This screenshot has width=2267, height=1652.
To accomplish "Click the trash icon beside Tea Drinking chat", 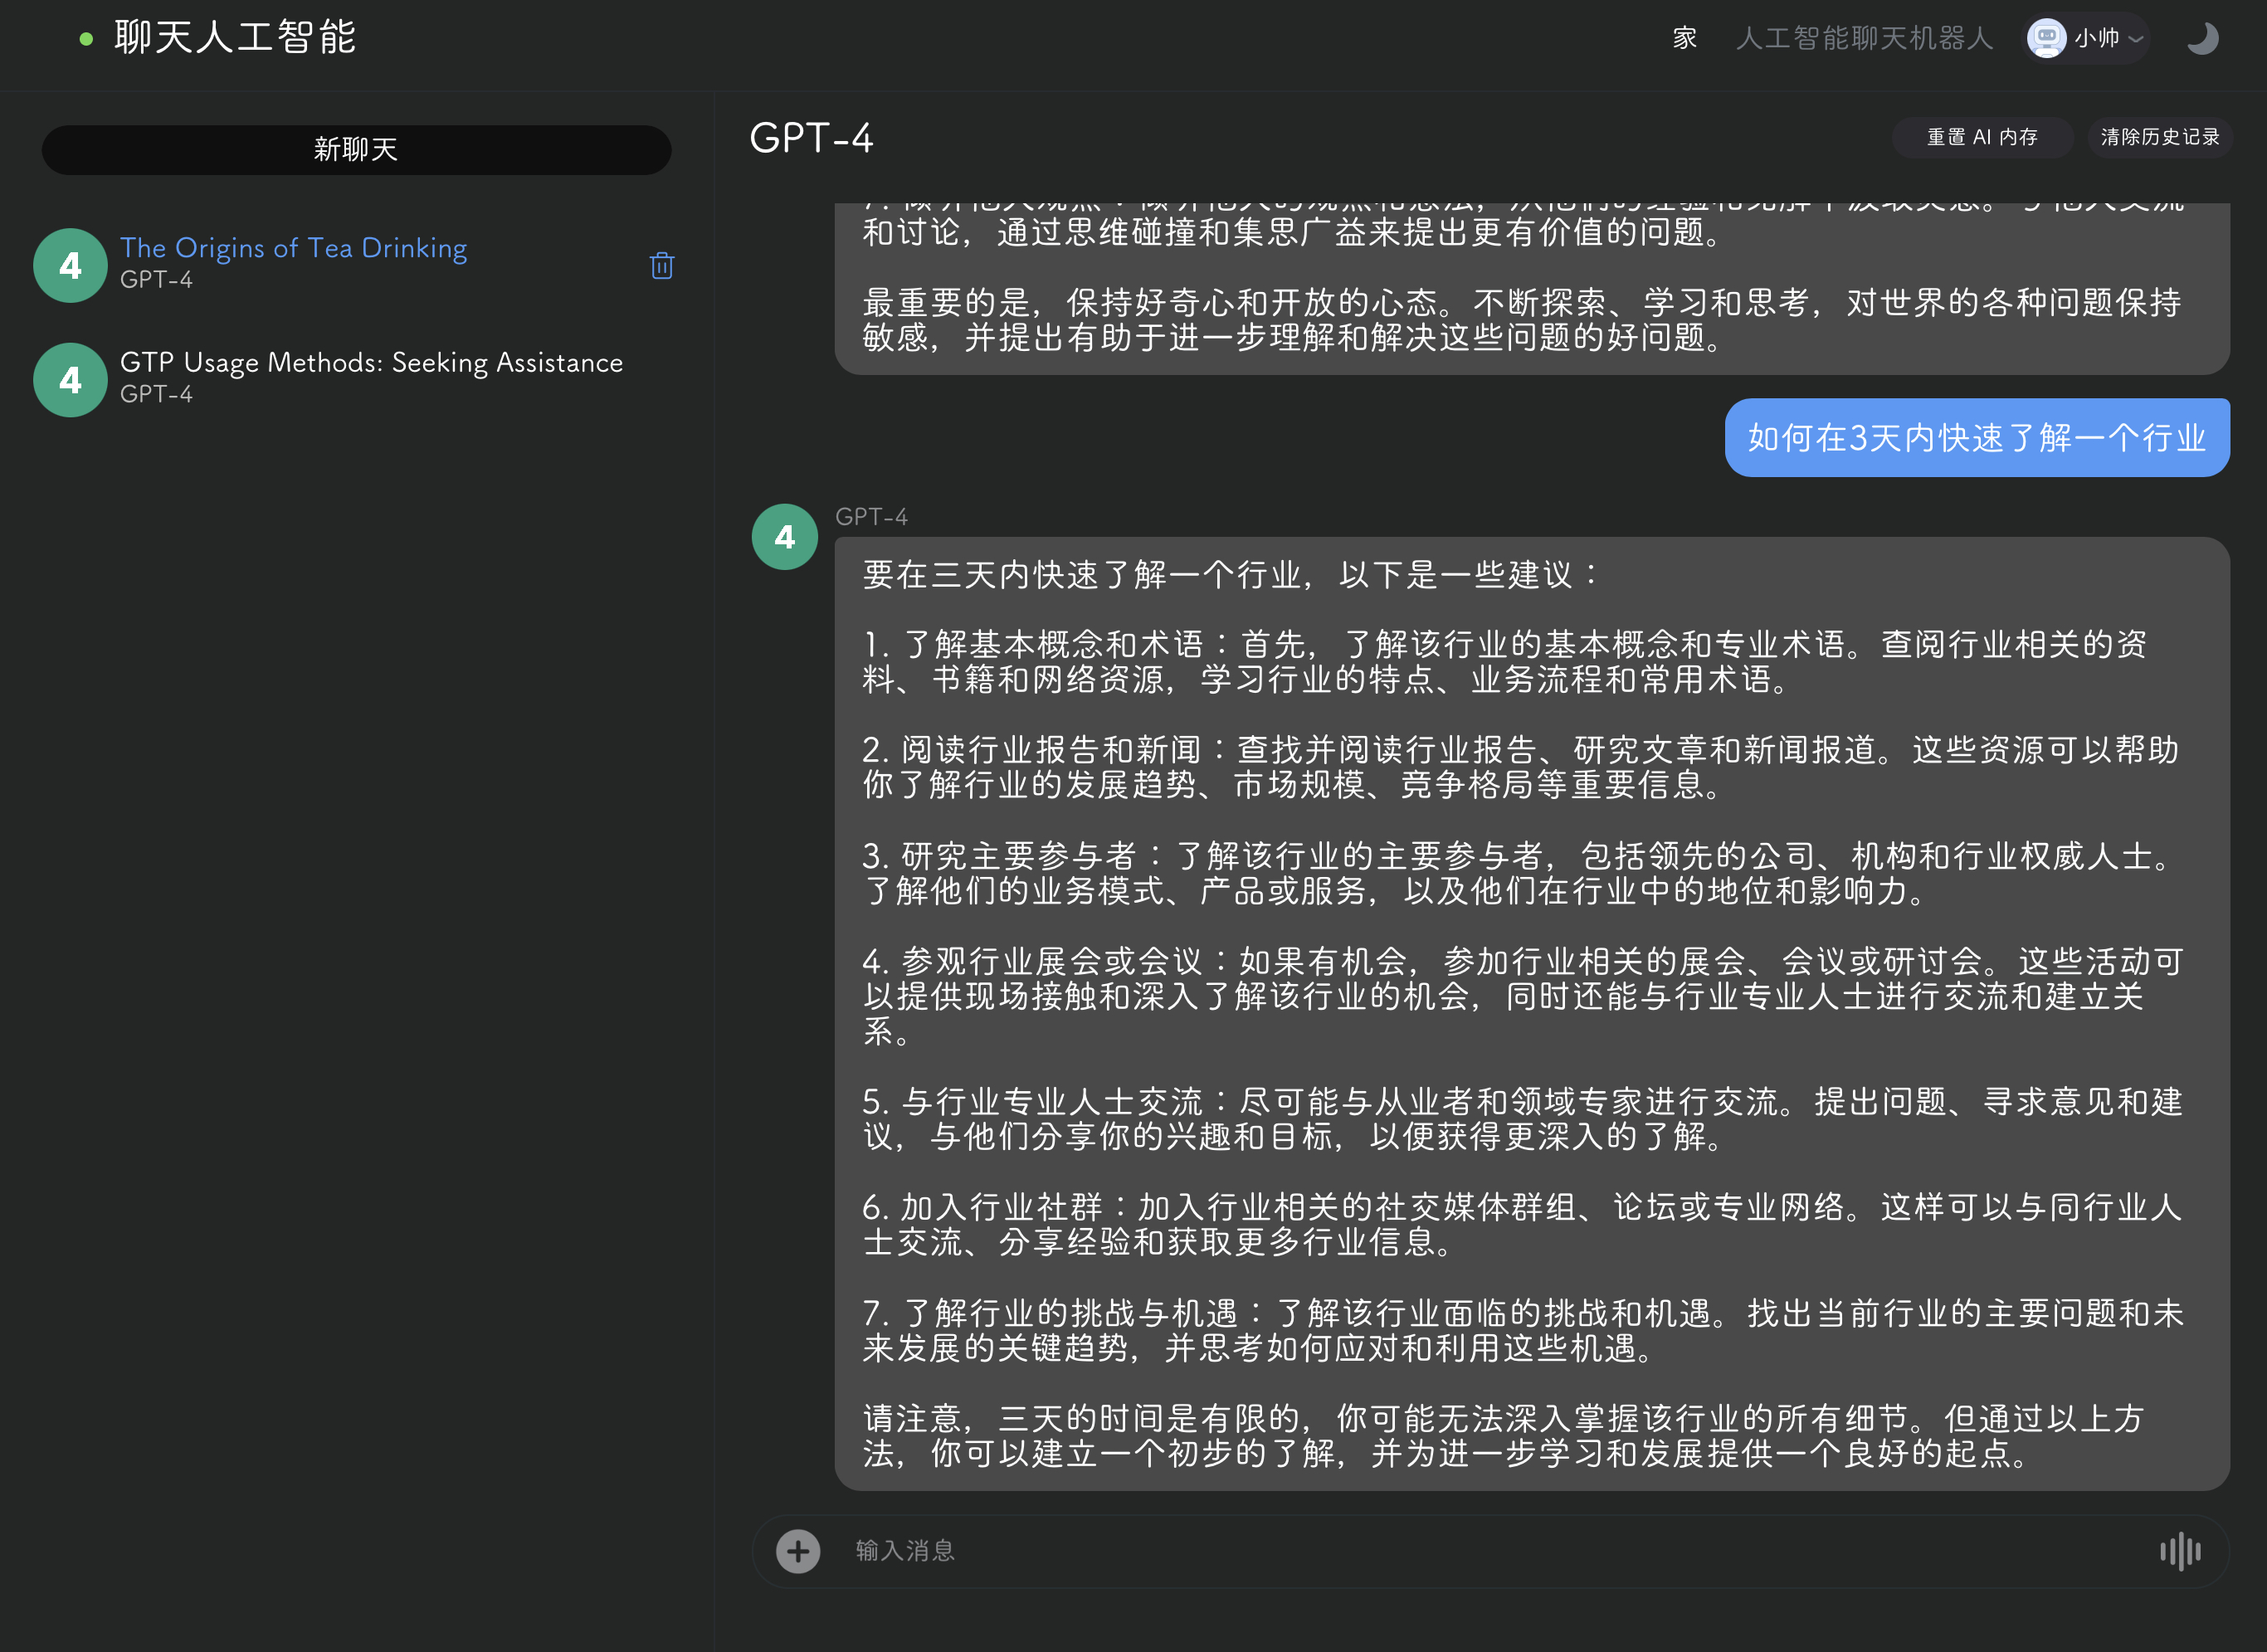I will pyautogui.click(x=661, y=265).
